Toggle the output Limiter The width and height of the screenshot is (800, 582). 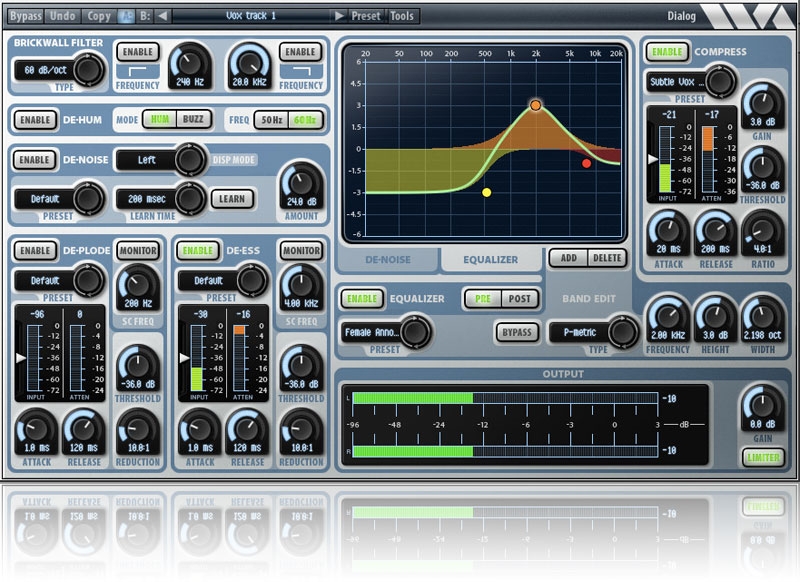click(762, 457)
